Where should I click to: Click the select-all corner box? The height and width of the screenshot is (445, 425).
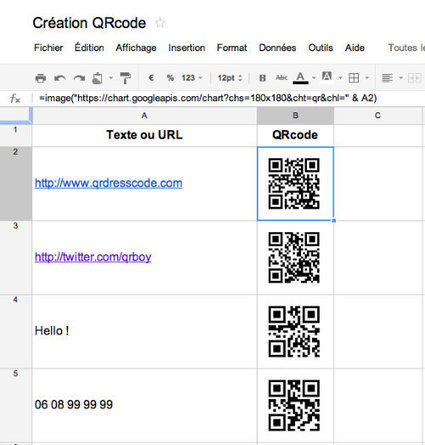[16, 116]
